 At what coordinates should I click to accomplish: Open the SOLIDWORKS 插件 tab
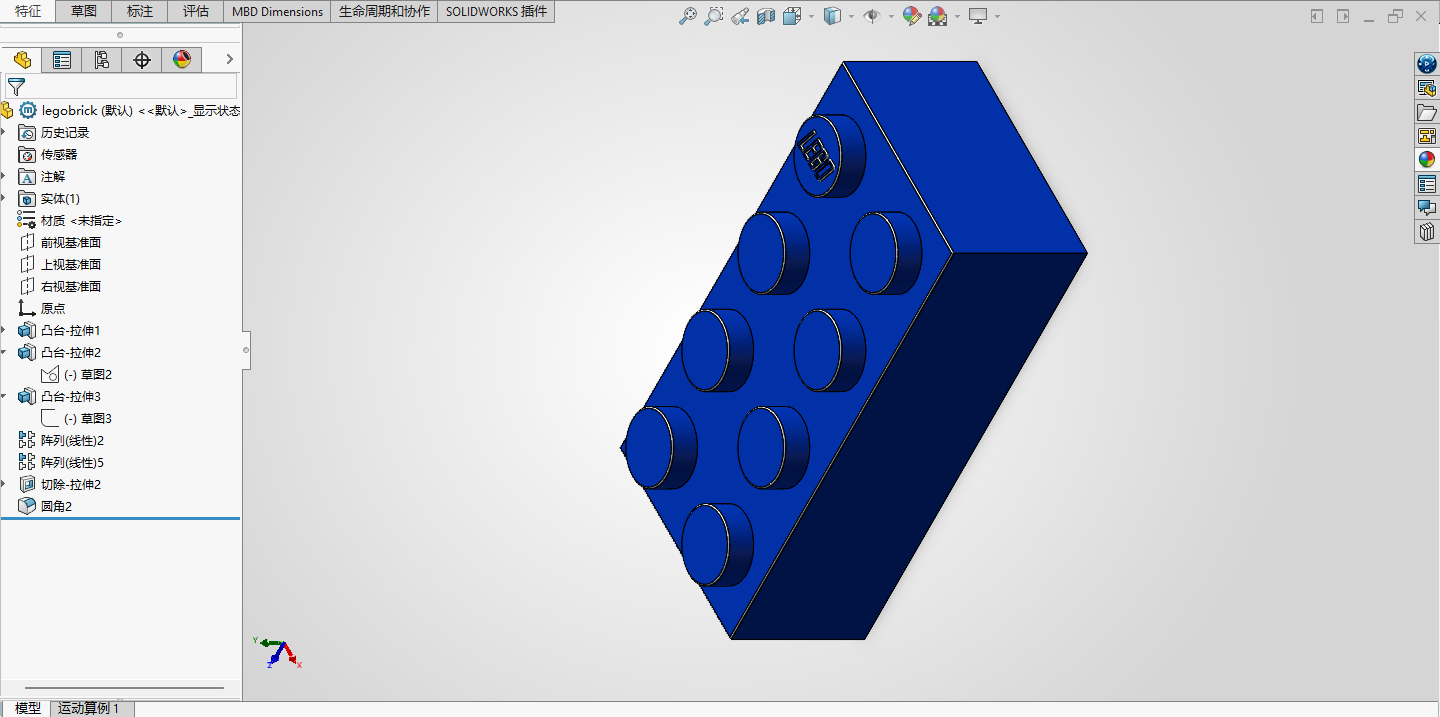pyautogui.click(x=496, y=12)
